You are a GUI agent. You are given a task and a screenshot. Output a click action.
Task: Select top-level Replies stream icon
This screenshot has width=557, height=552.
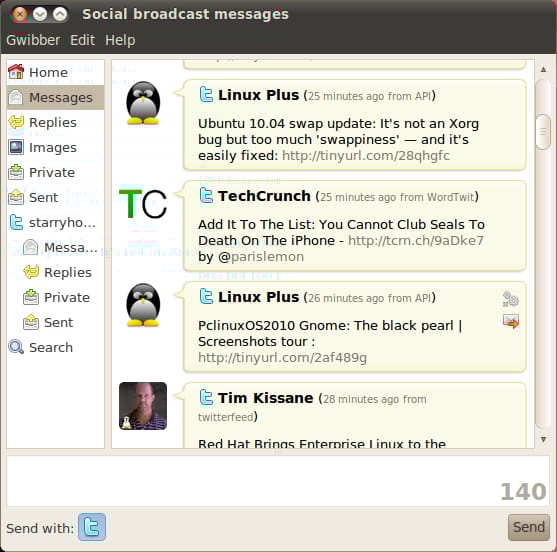click(16, 122)
